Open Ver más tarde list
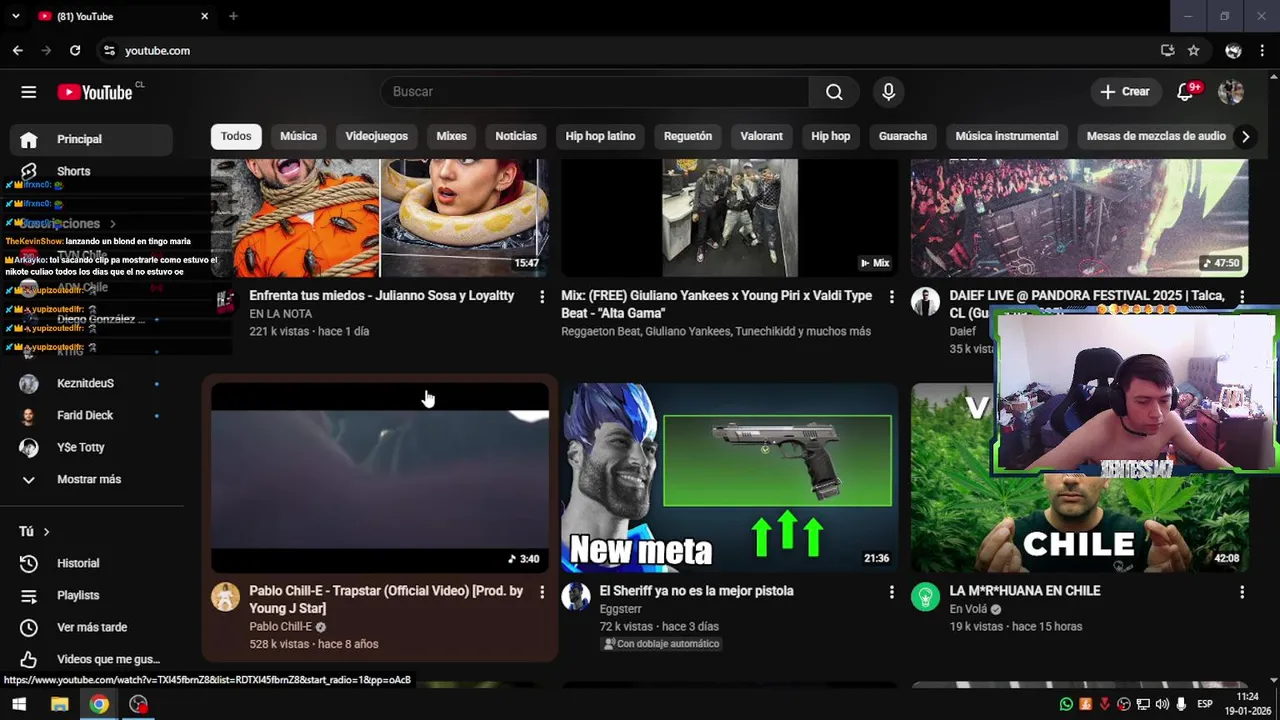The height and width of the screenshot is (720, 1280). click(x=91, y=627)
